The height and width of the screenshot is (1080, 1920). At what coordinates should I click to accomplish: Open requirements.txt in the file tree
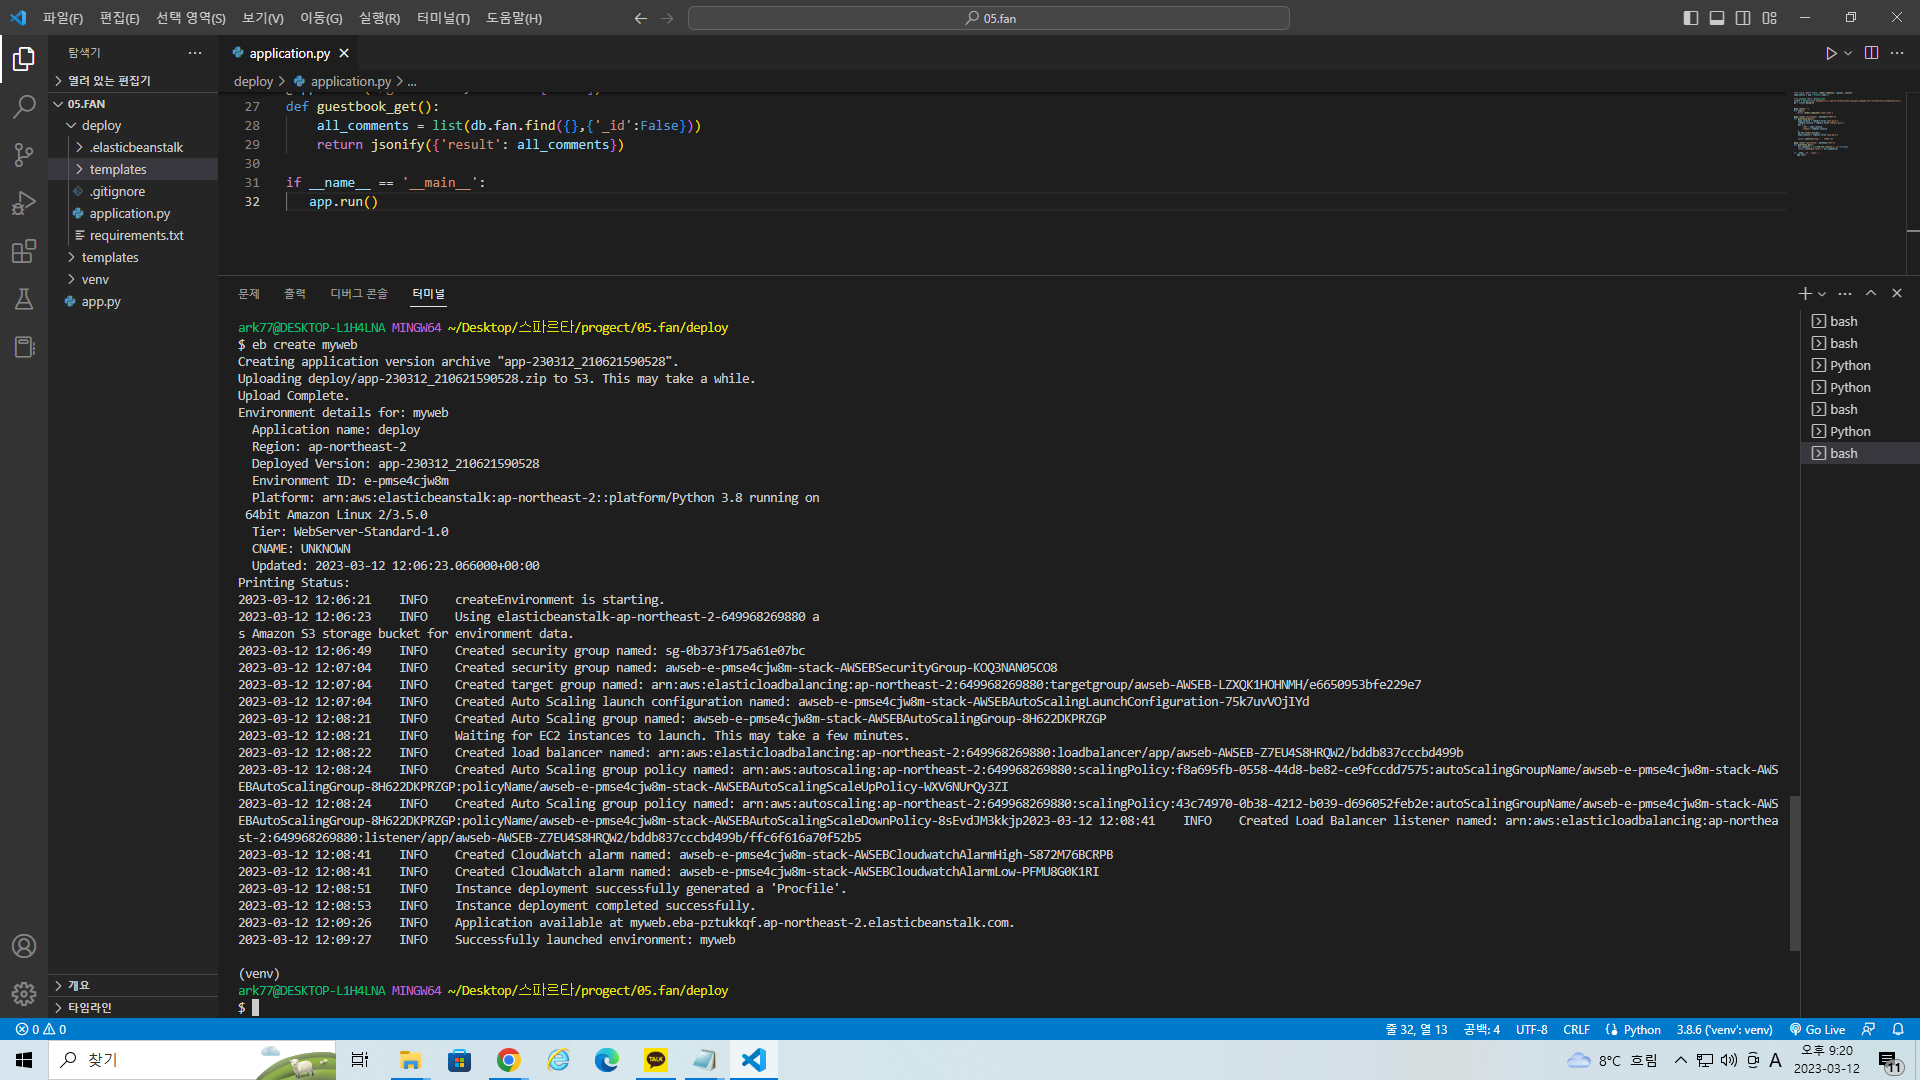[x=137, y=236]
